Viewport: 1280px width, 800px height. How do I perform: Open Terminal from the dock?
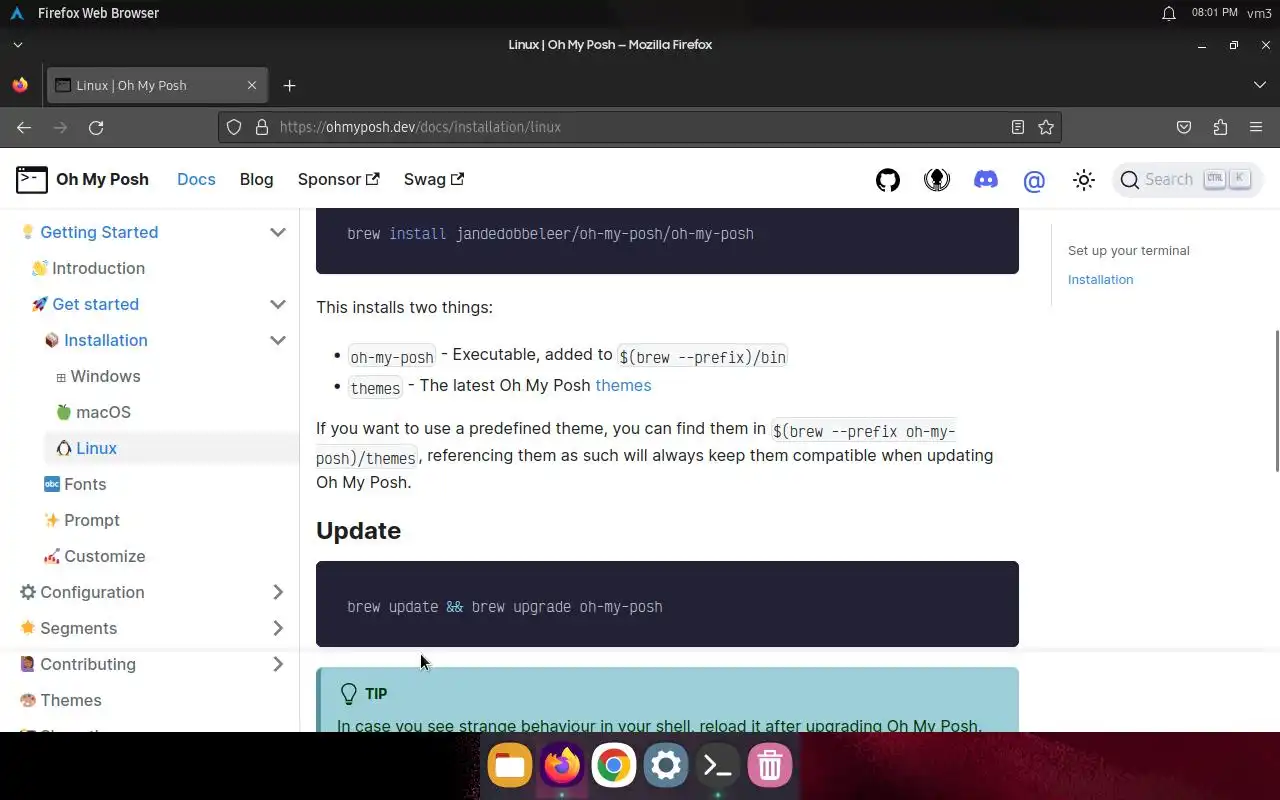[718, 766]
